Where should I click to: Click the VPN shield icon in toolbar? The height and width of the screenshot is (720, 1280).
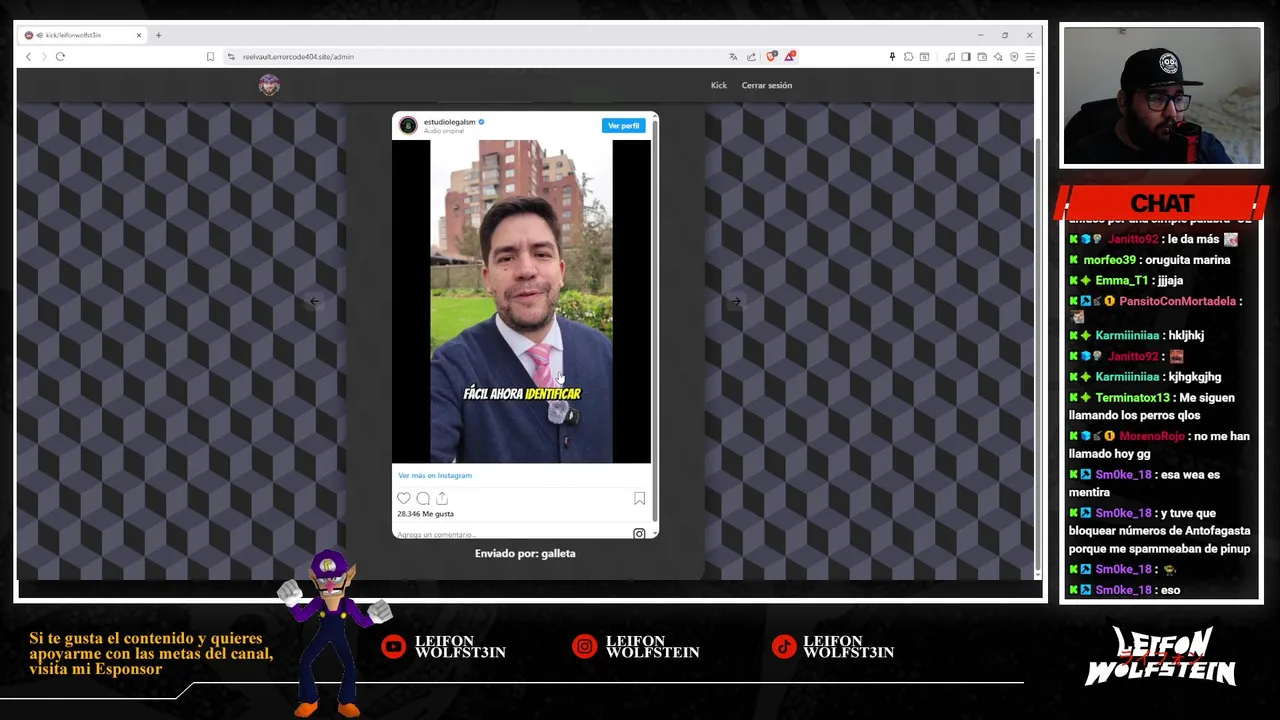(x=1014, y=57)
